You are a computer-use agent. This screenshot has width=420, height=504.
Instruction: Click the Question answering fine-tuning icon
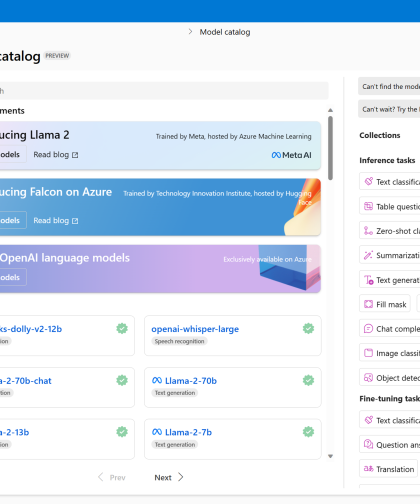(x=368, y=444)
